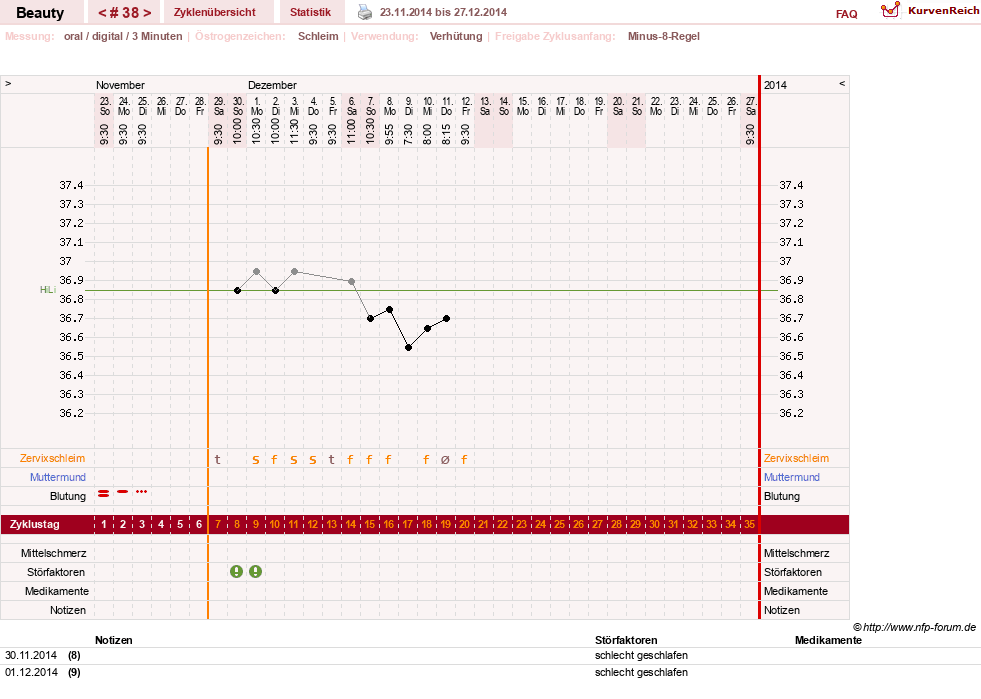The image size is (981, 699).
Task: Go to previous cycle using the < arrow
Action: (x=102, y=13)
